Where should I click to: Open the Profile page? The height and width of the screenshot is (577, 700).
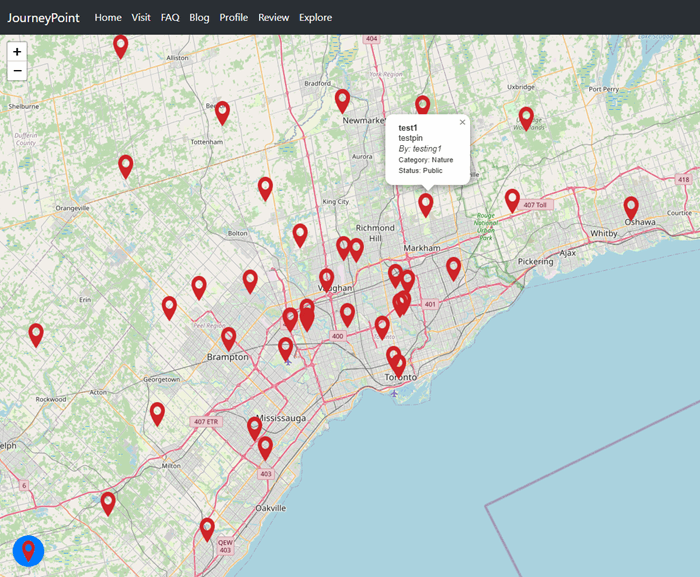tap(234, 17)
